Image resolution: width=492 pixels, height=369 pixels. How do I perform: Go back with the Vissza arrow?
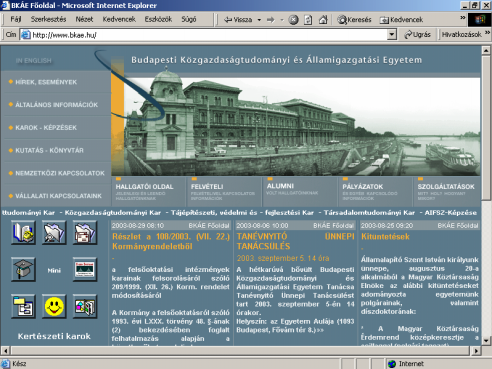point(238,20)
